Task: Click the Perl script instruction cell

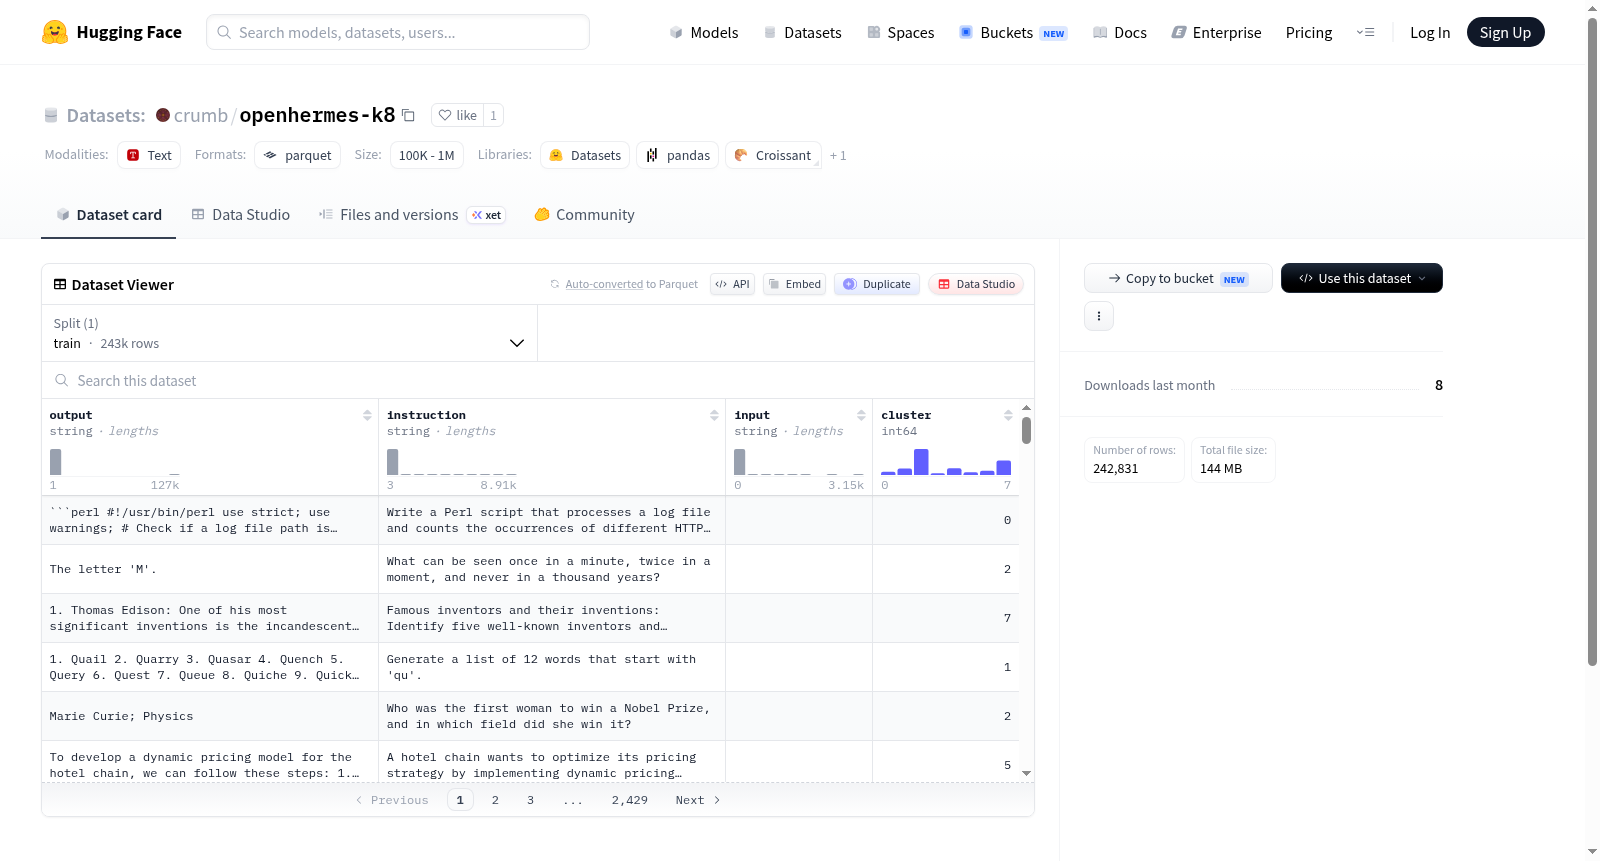Action: coord(552,520)
